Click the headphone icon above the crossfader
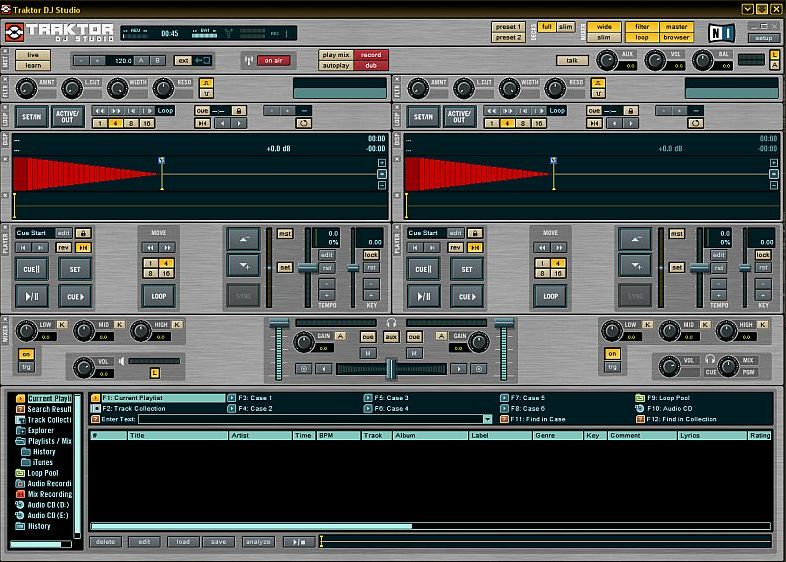 pos(391,323)
